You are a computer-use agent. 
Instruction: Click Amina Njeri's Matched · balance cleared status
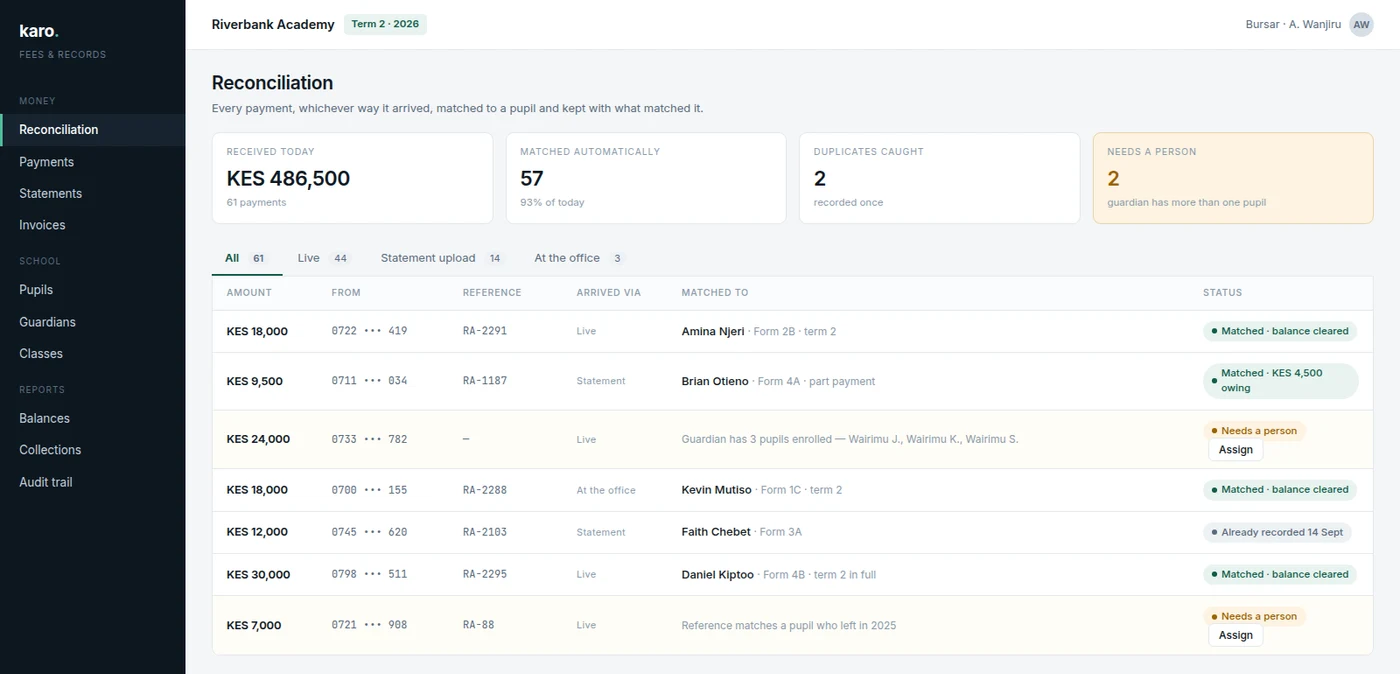[x=1280, y=331]
